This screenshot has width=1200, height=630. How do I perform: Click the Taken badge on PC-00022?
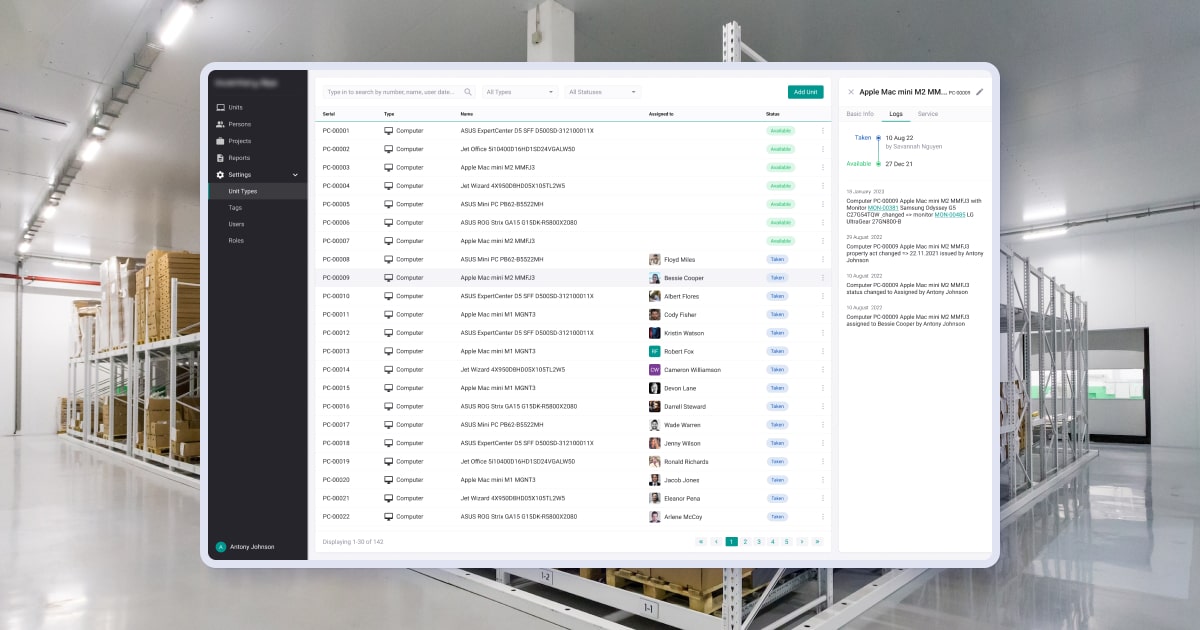[x=778, y=516]
